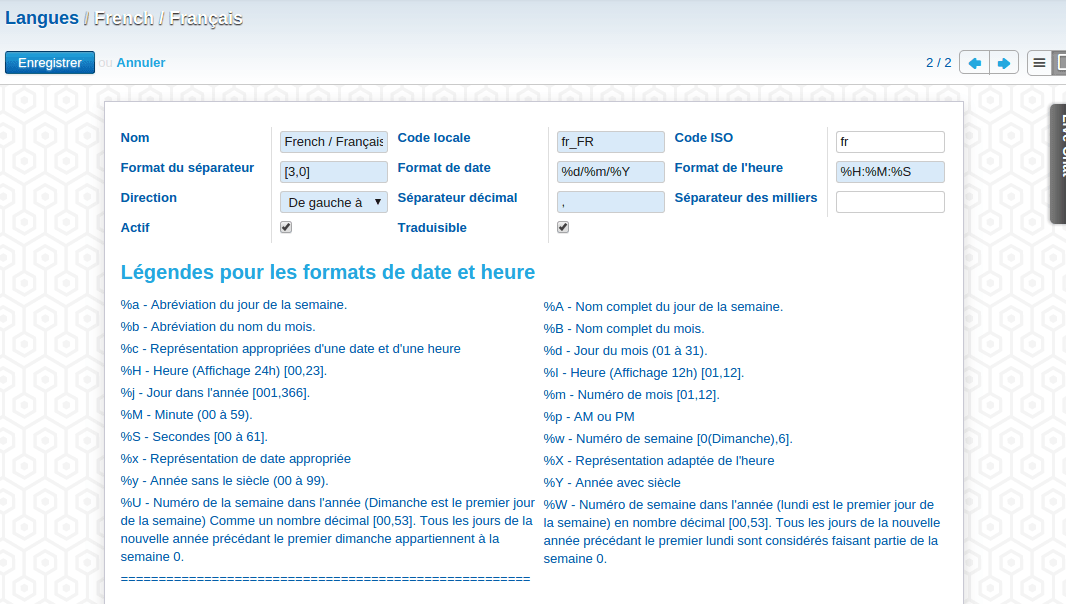Click the '%U - Numéro de la semaine' paragraph
The image size is (1066, 604).
point(328,530)
